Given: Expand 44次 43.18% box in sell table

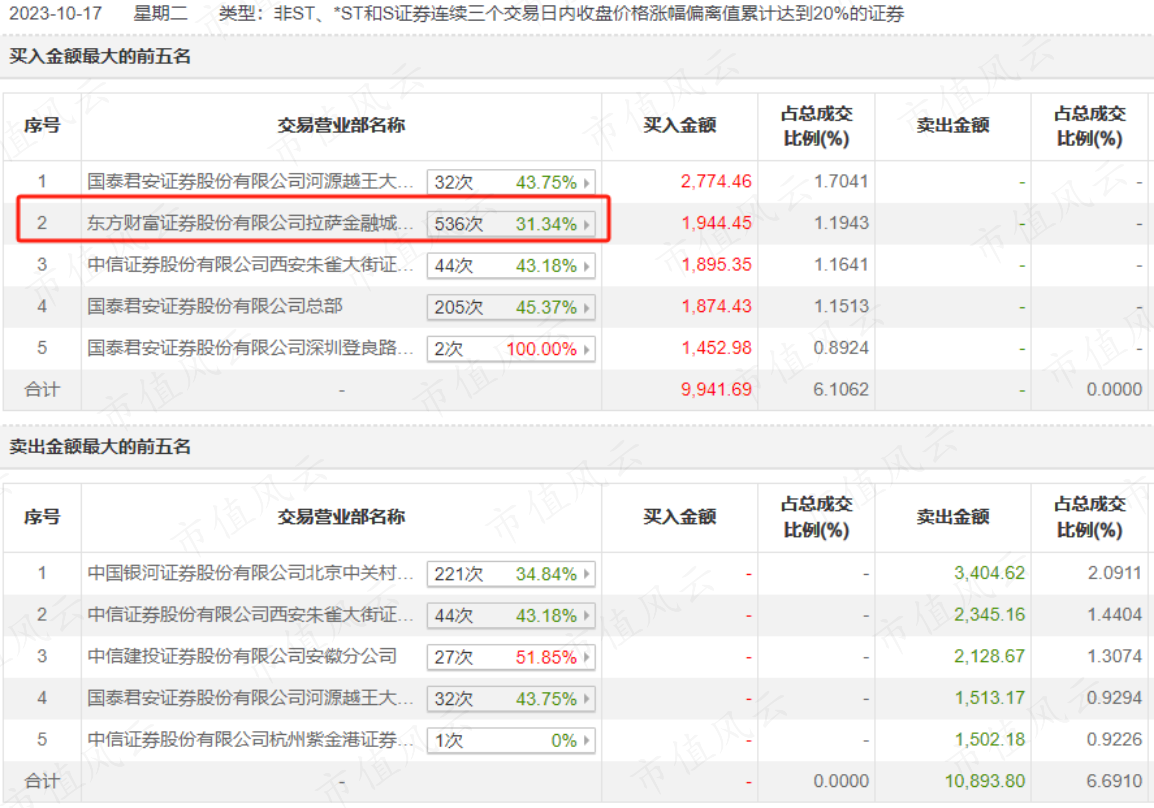Looking at the screenshot, I should coord(511,616).
